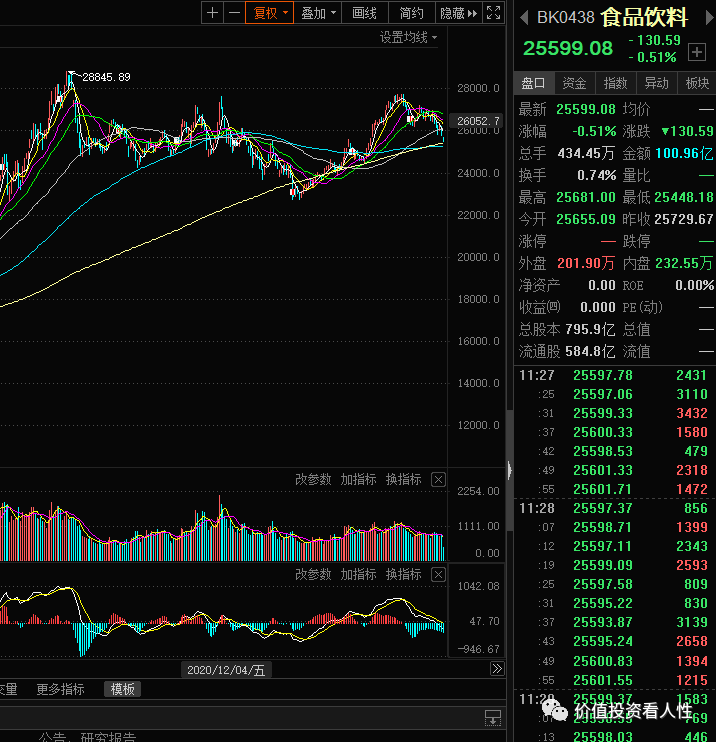Click the double-arrow timeline scroll icon
Screen dimensions: 716x742
click(x=497, y=669)
